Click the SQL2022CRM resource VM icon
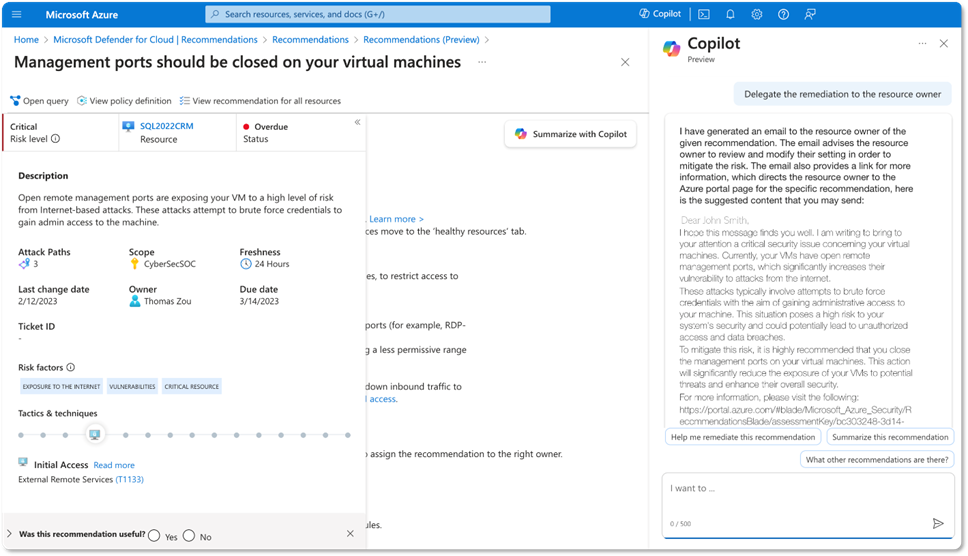Viewport: 968px width, 556px height. tap(128, 126)
